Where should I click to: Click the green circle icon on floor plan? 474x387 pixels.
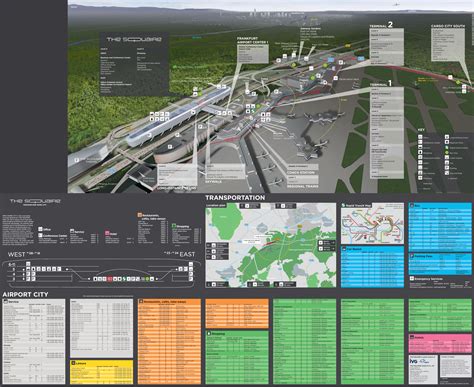click(147, 279)
